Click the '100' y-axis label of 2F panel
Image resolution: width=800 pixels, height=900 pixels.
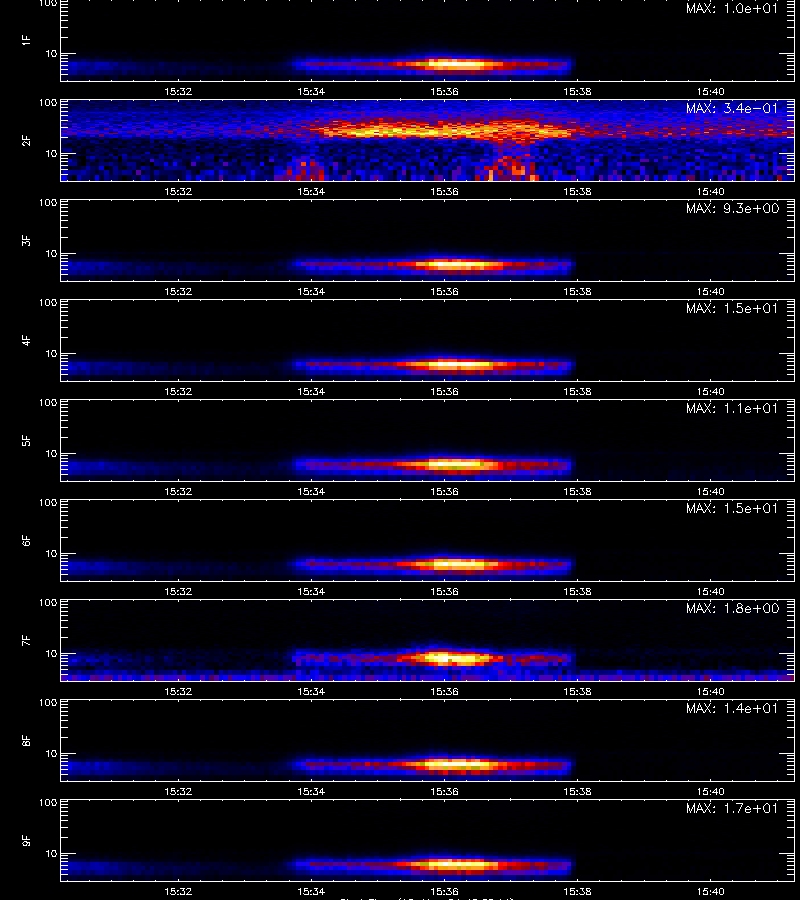click(48, 103)
